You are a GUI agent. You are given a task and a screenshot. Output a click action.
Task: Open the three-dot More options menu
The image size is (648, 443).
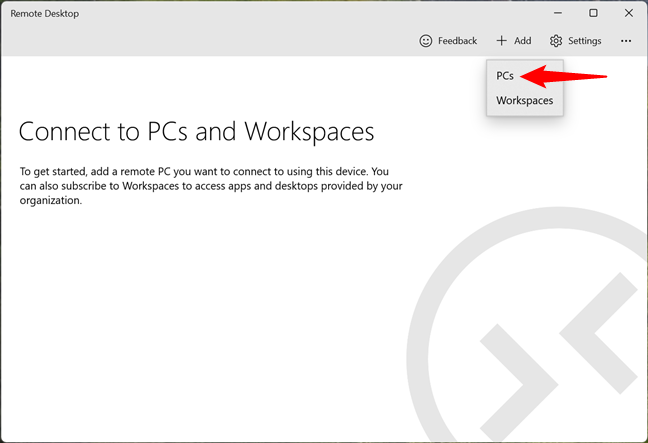(x=626, y=41)
